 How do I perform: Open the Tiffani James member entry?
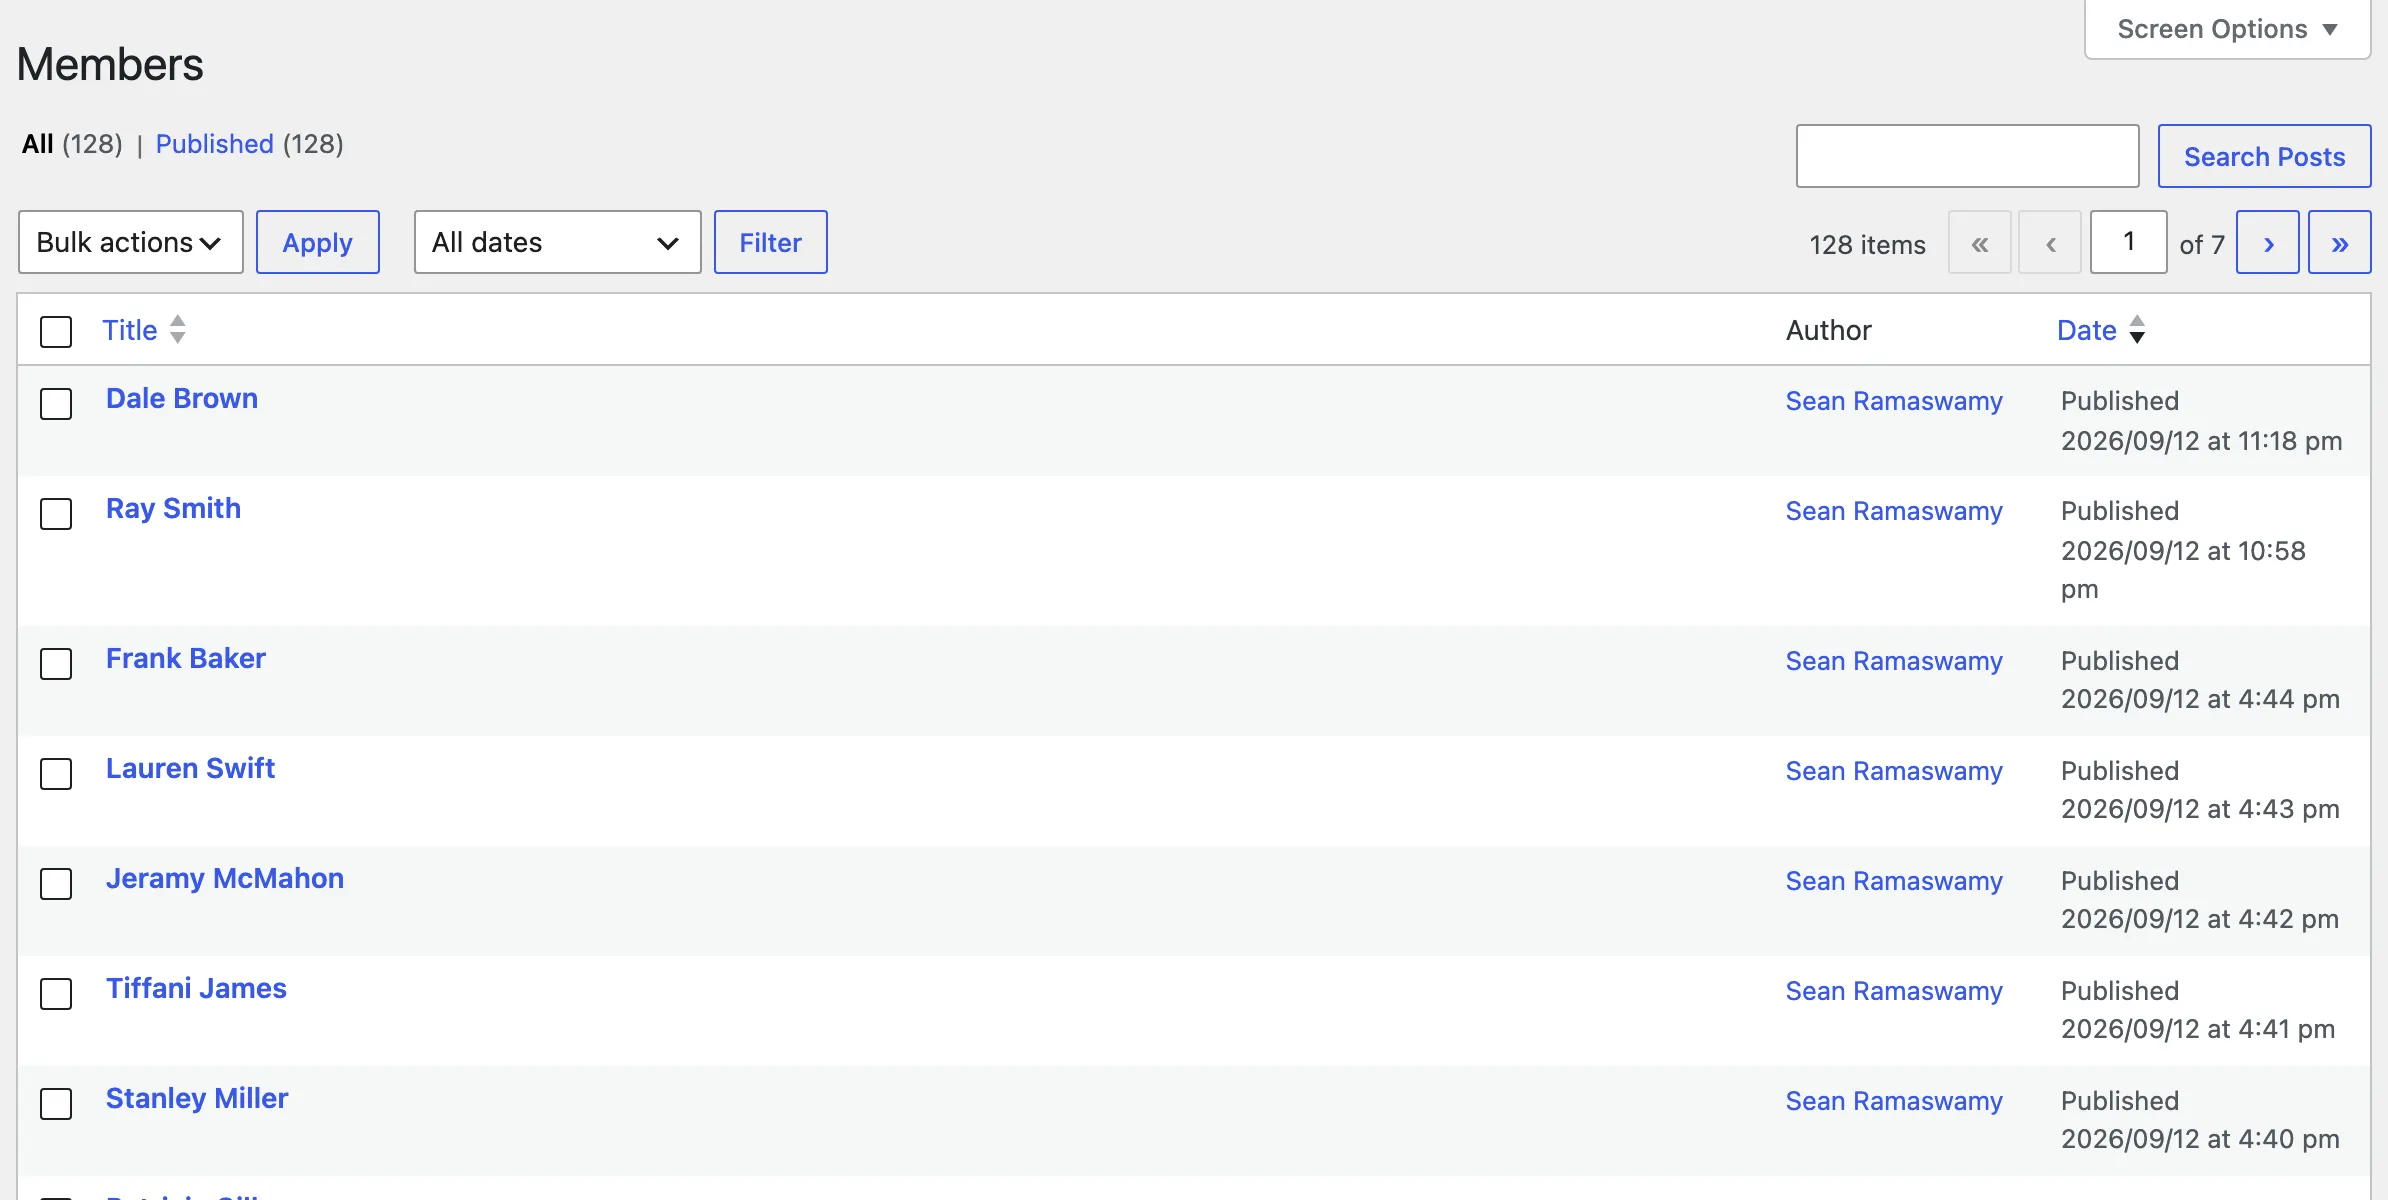pos(196,988)
